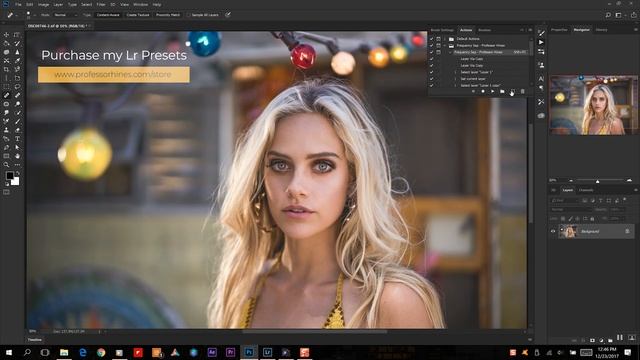Open the Timeline panel label at bottom
This screenshot has width=640, height=360.
[x=35, y=340]
